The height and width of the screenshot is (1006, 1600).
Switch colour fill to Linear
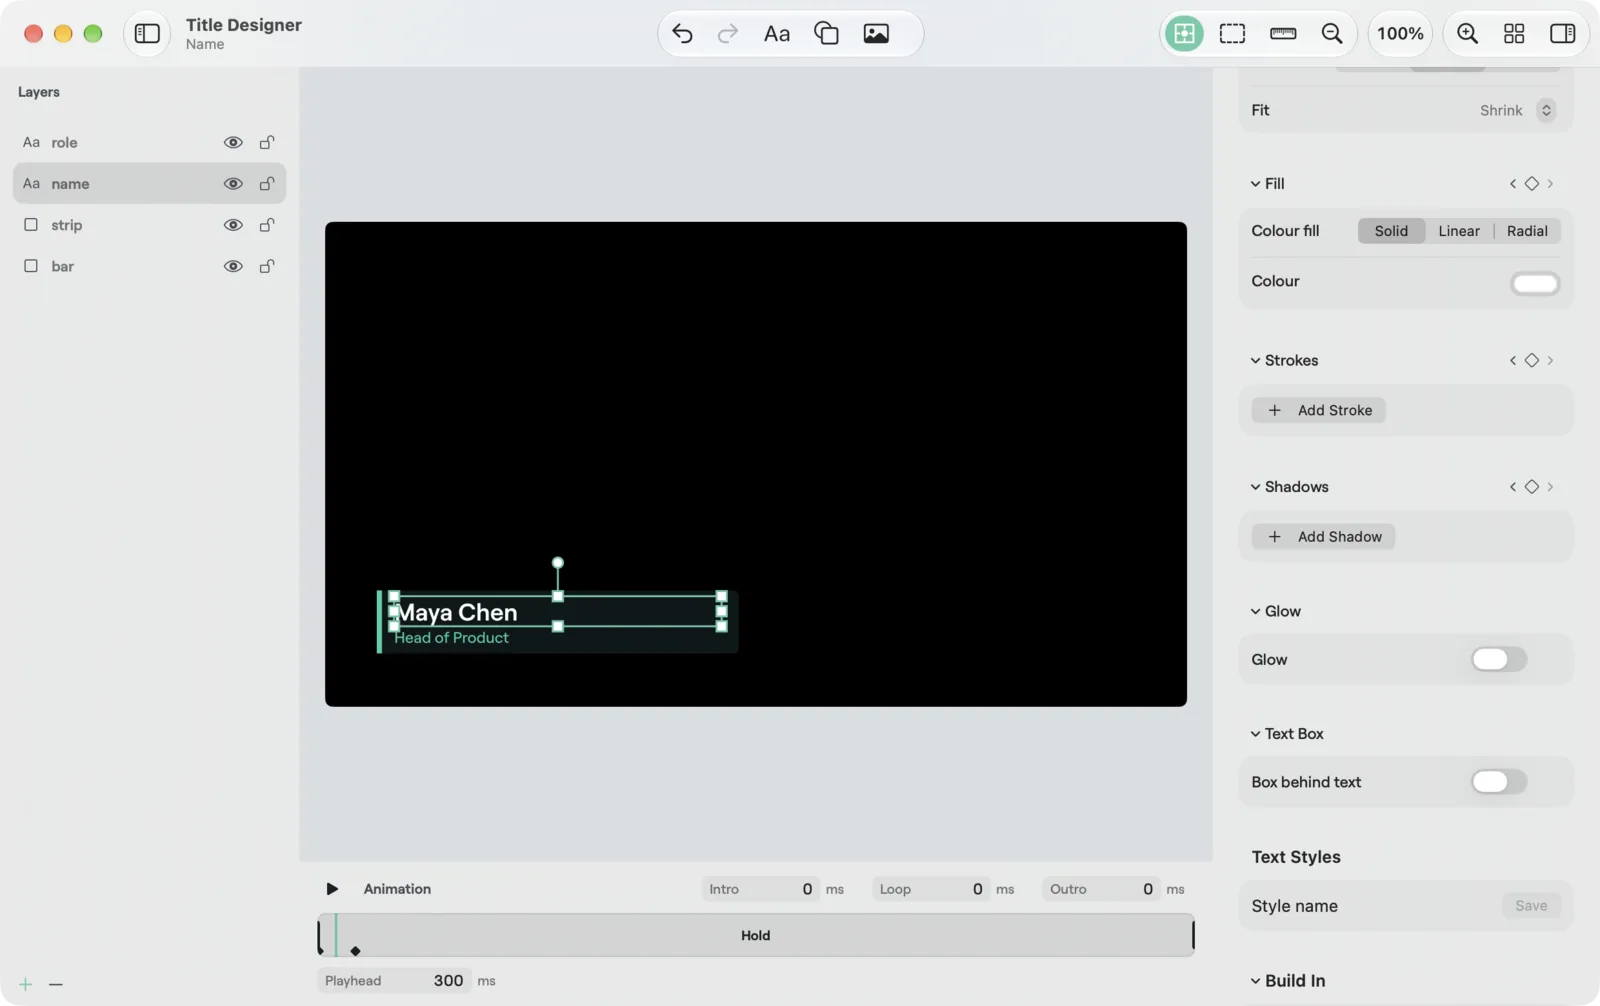1459,231
